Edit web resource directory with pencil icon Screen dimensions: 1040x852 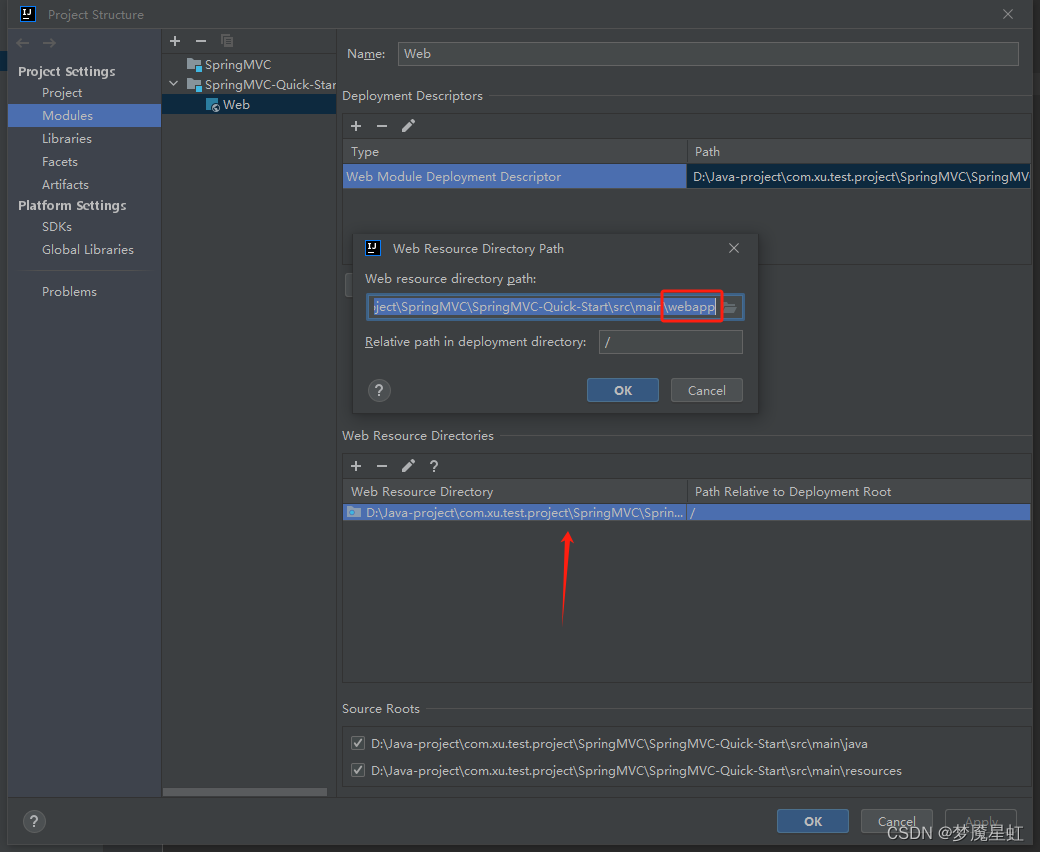pyautogui.click(x=408, y=466)
